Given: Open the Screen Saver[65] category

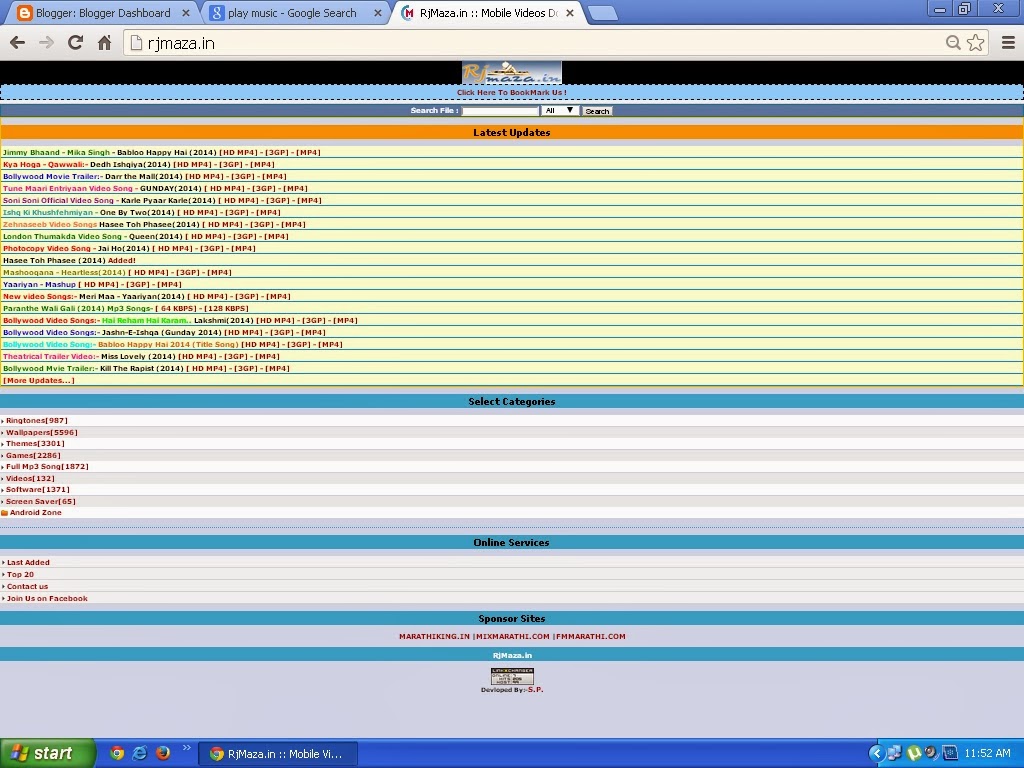Looking at the screenshot, I should [40, 502].
